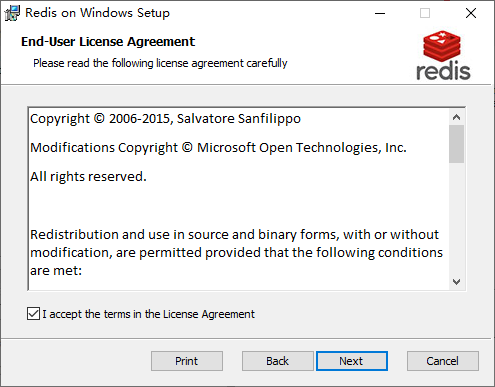Click the greyed-out maximize button
495x387 pixels.
(425, 13)
